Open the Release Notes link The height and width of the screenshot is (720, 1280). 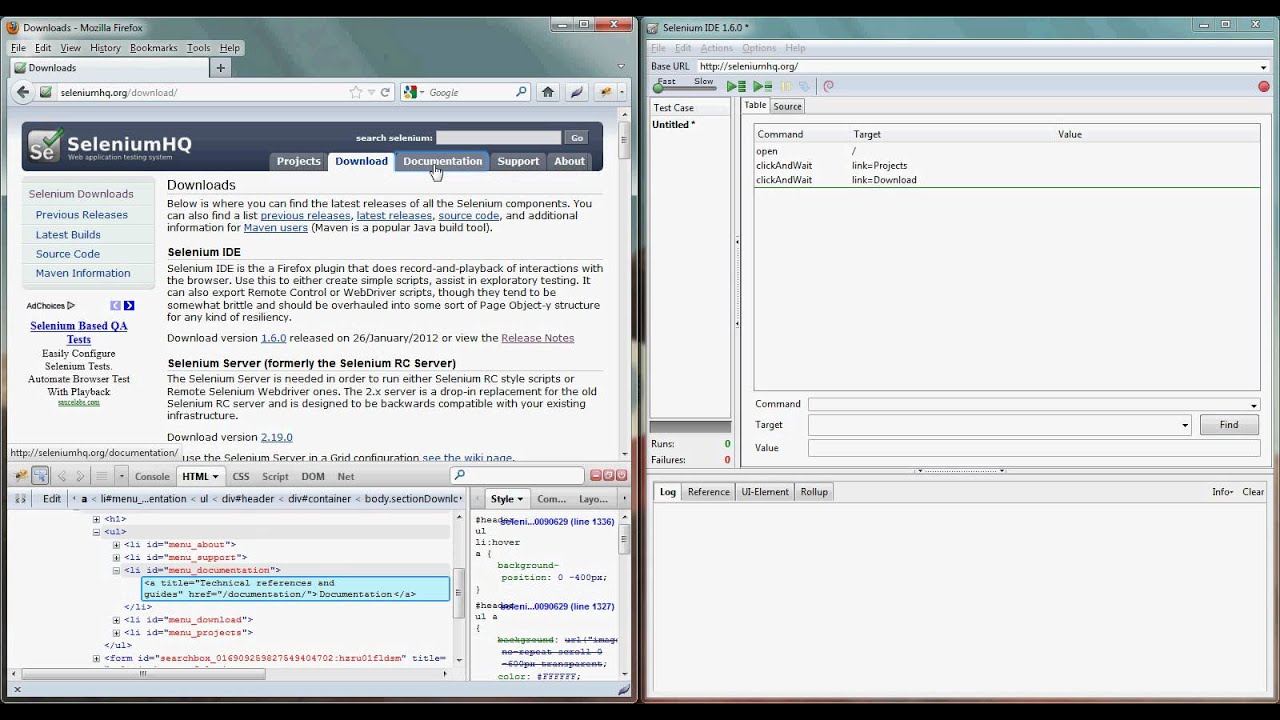[537, 338]
